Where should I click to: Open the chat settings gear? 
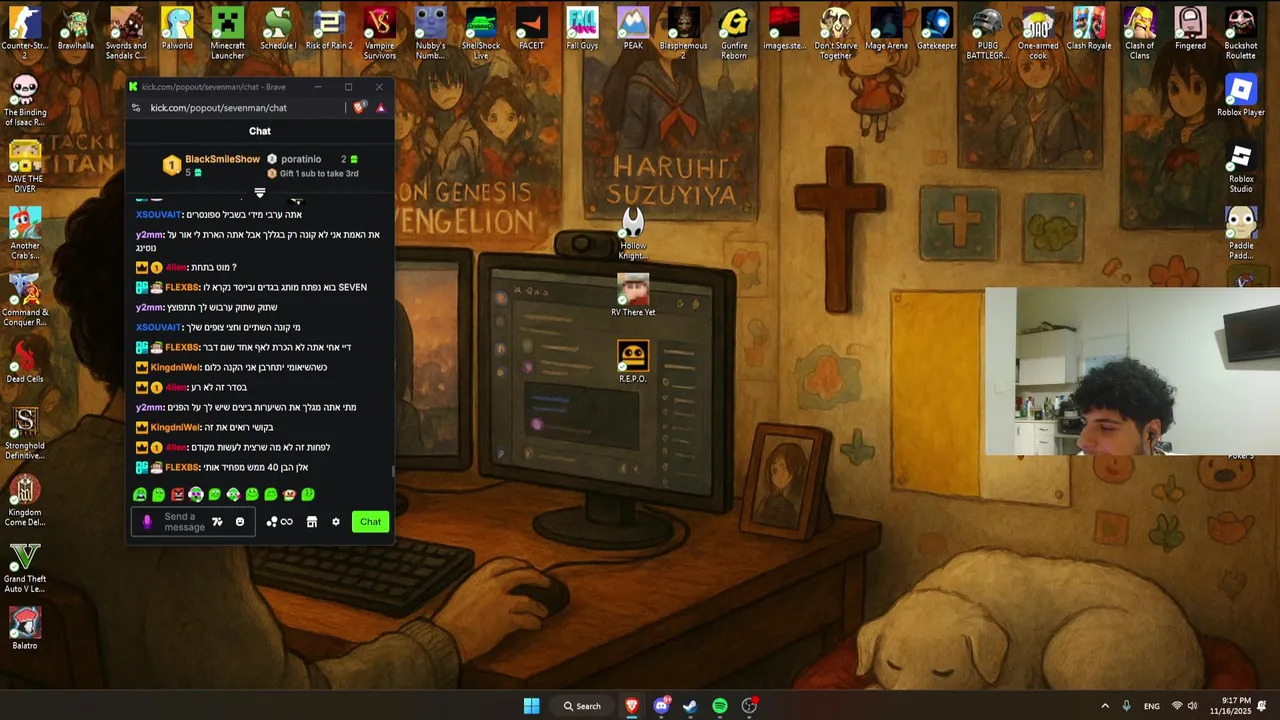tap(336, 522)
